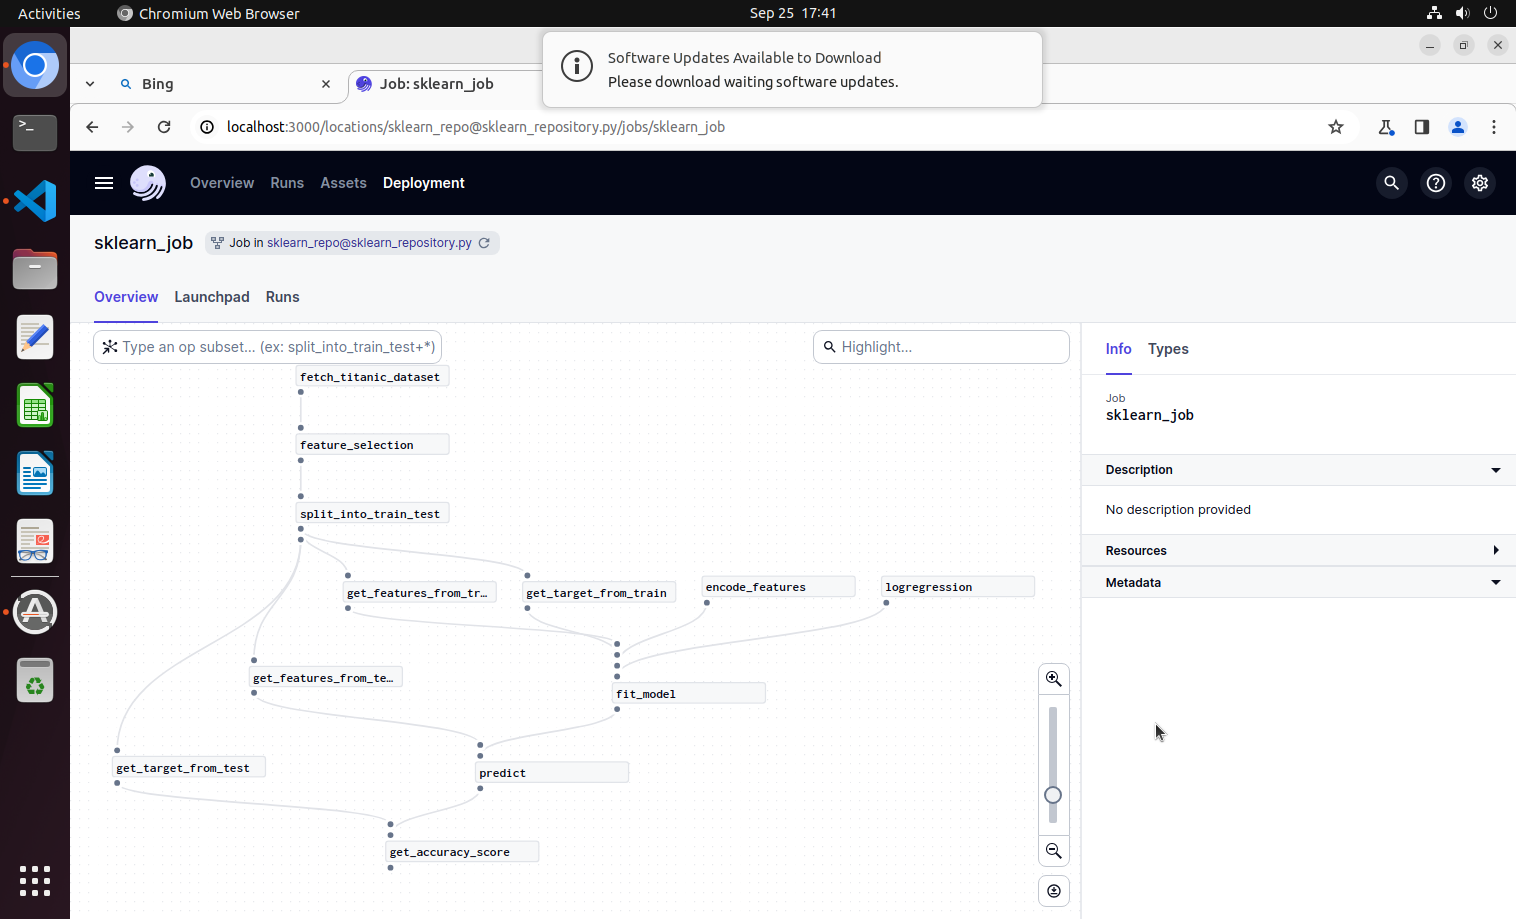Collapse the Metadata section

tap(1496, 583)
